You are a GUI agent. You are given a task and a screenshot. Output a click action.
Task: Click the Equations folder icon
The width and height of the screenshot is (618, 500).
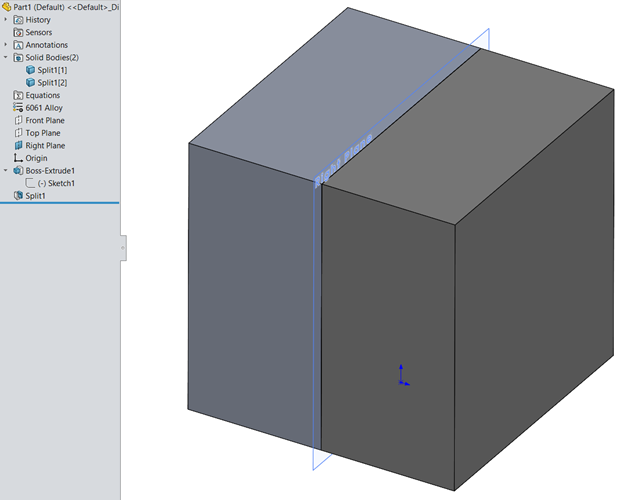point(18,95)
